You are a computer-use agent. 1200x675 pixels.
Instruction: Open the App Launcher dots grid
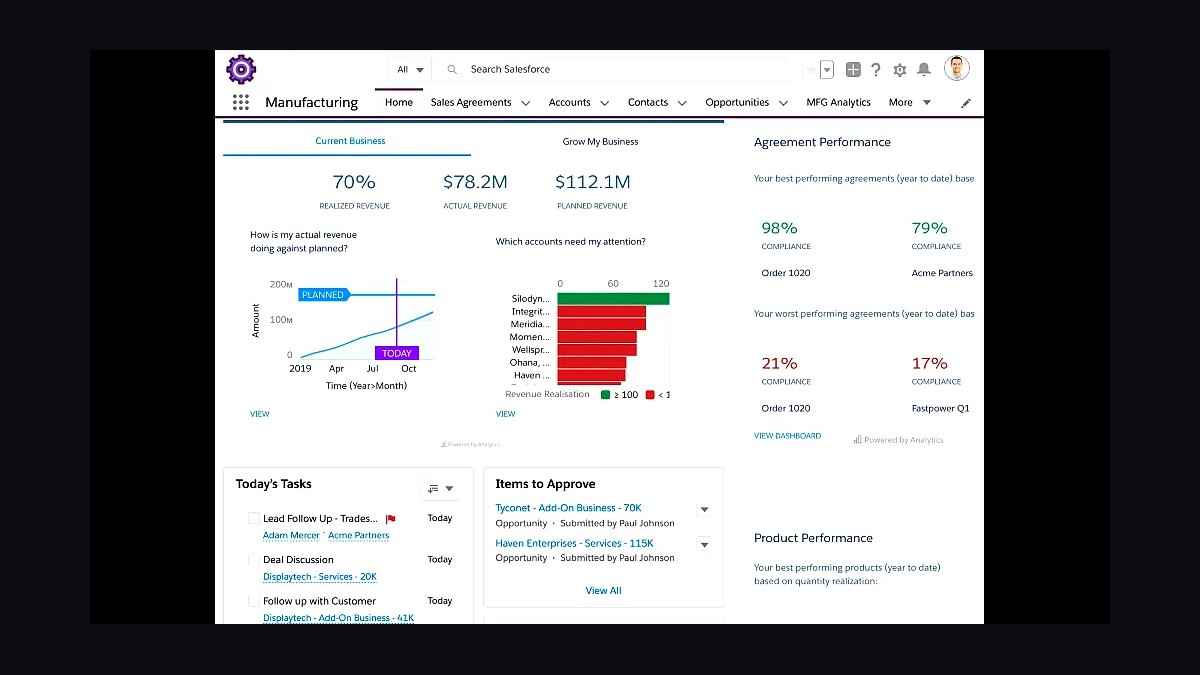[240, 102]
